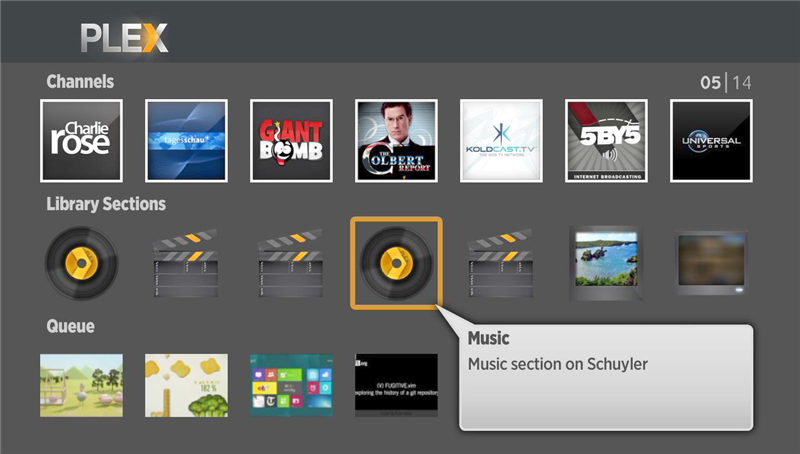
Task: Click the 05|14 item counter
Action: pos(726,83)
